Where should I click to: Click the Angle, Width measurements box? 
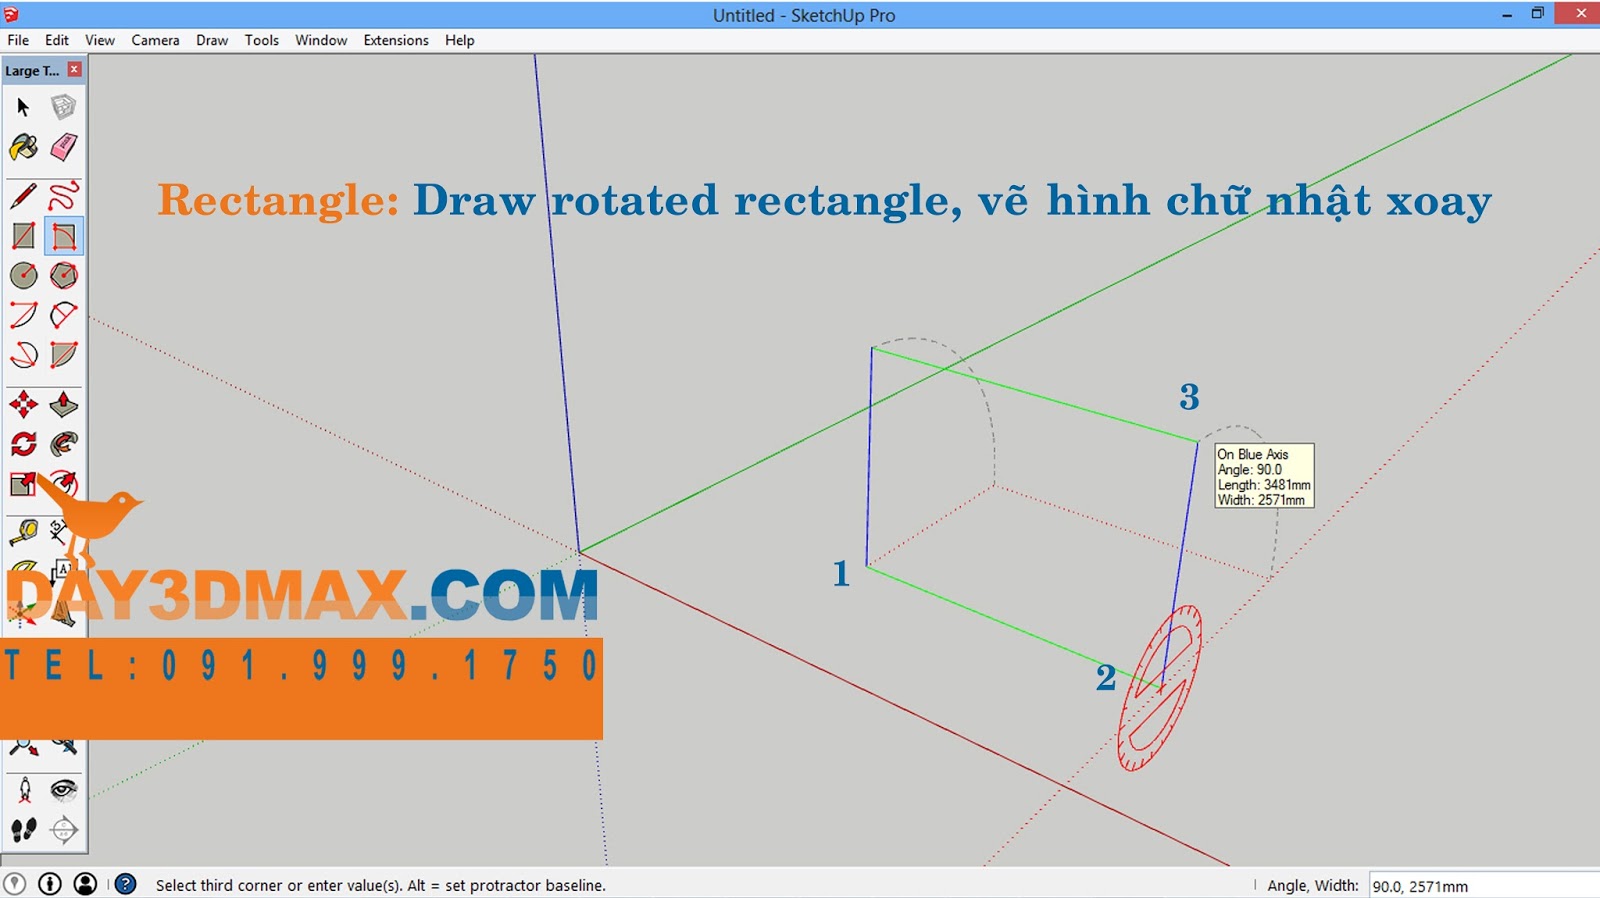1483,886
